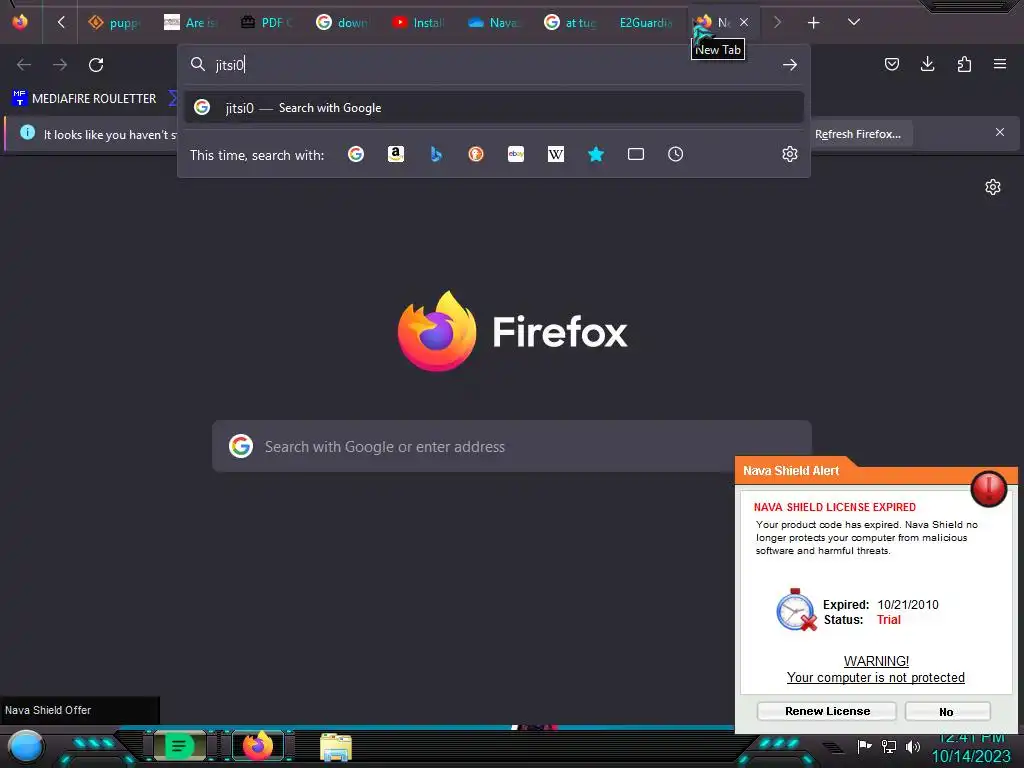Image resolution: width=1024 pixels, height=768 pixels.
Task: Switch to the 'at tug' Google tab
Action: [569, 23]
